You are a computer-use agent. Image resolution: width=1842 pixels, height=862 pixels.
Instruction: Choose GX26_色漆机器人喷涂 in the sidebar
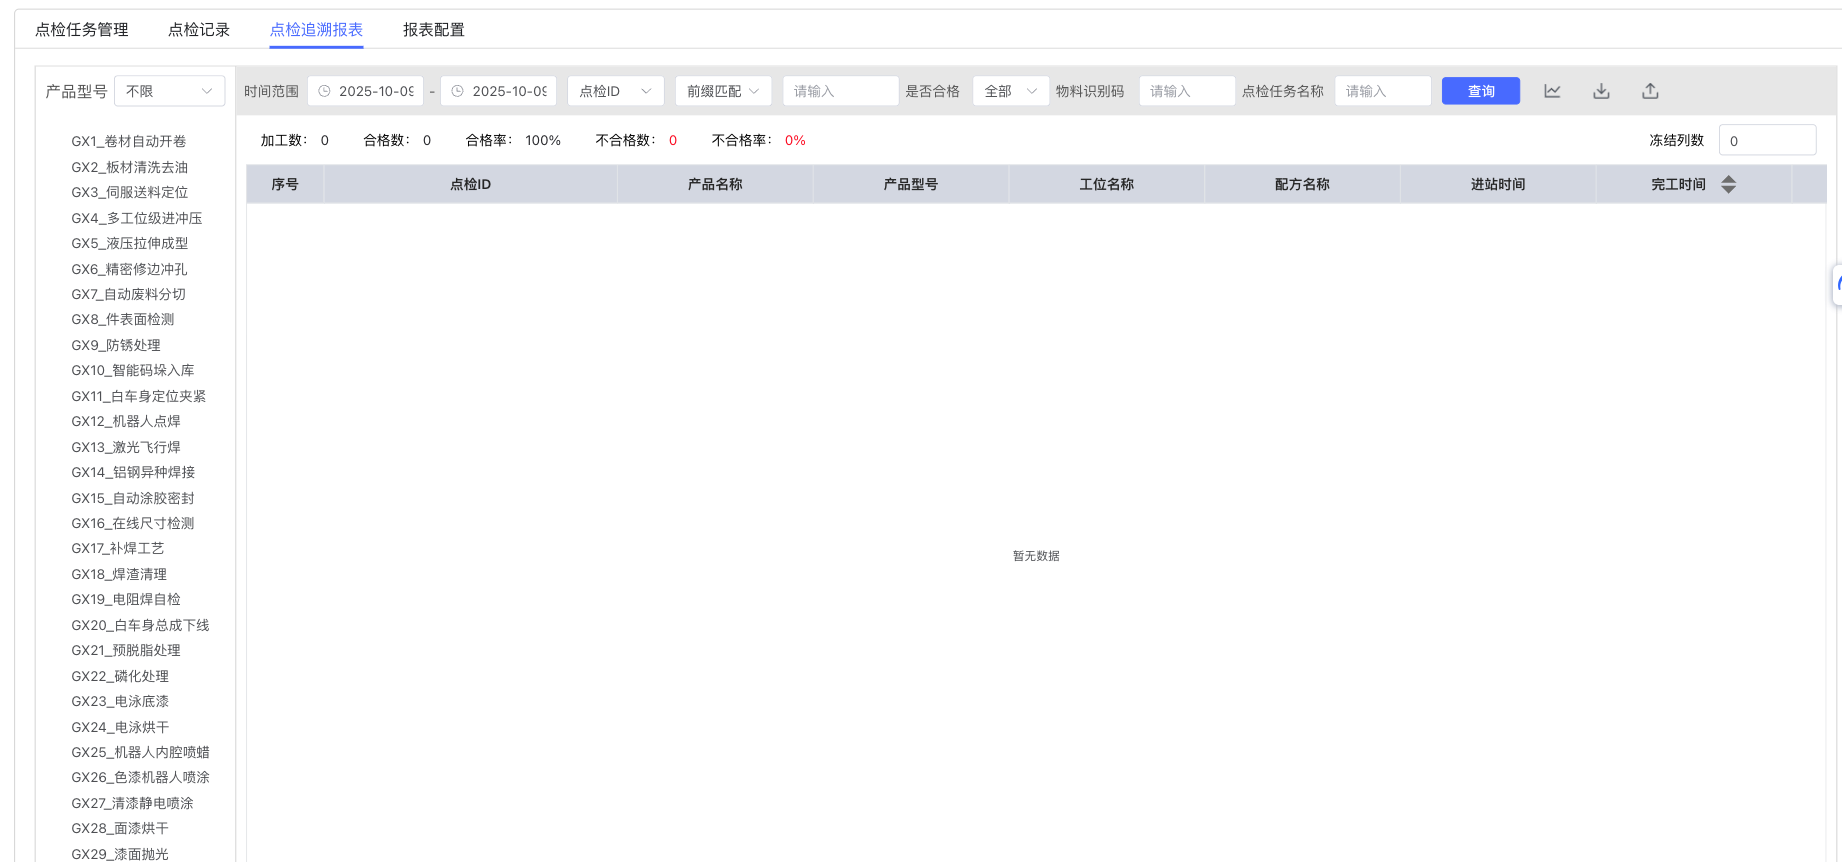pyautogui.click(x=140, y=777)
